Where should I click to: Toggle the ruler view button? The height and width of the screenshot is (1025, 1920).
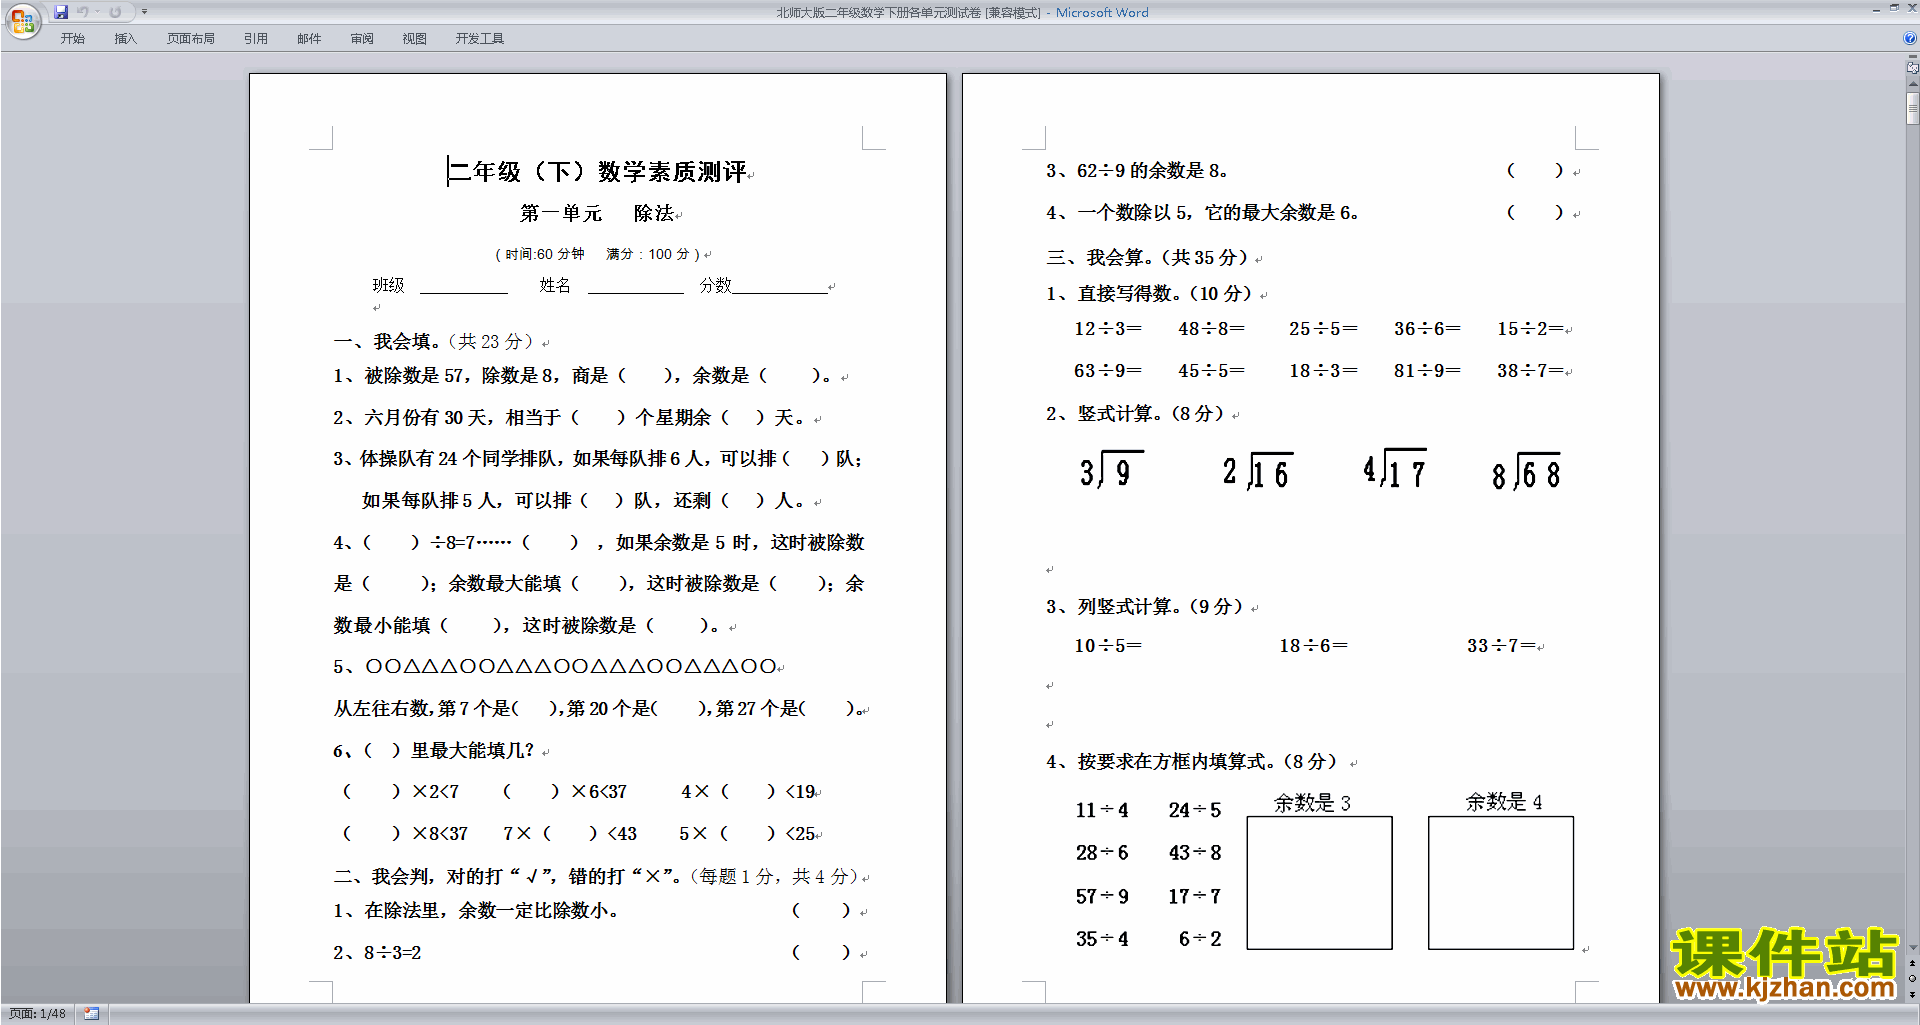click(1912, 69)
